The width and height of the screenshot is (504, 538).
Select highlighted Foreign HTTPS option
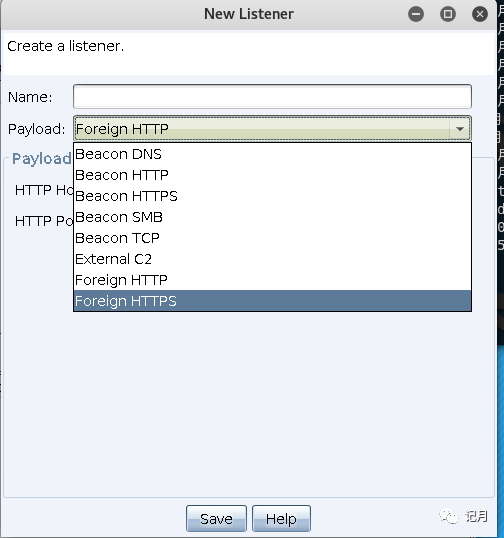[272, 301]
